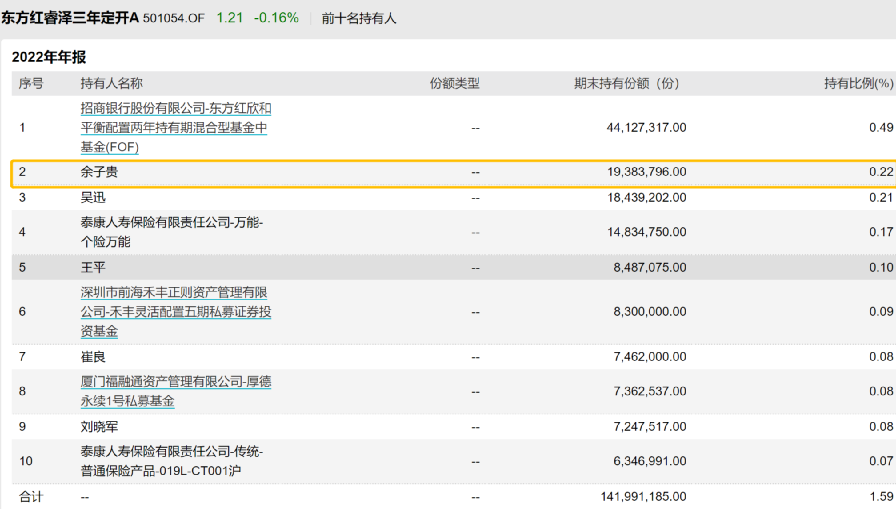Select holder name 王平
The height and width of the screenshot is (509, 896).
point(93,267)
